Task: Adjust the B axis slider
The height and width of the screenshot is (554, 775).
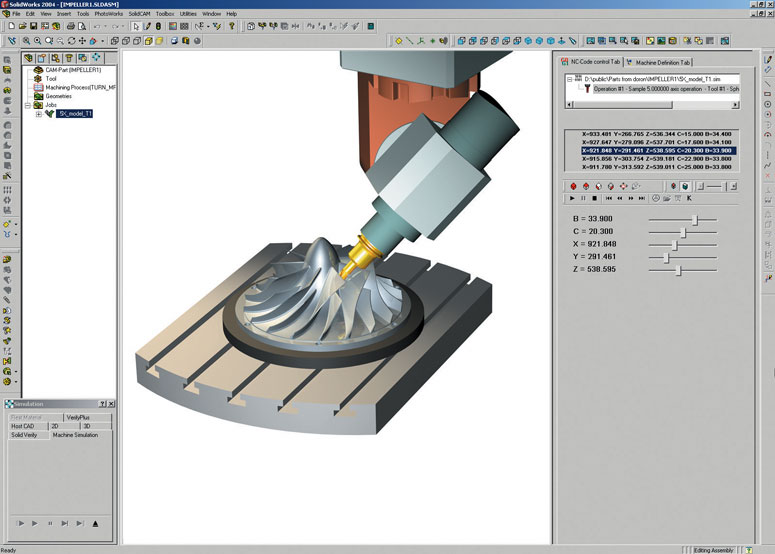Action: 695,219
